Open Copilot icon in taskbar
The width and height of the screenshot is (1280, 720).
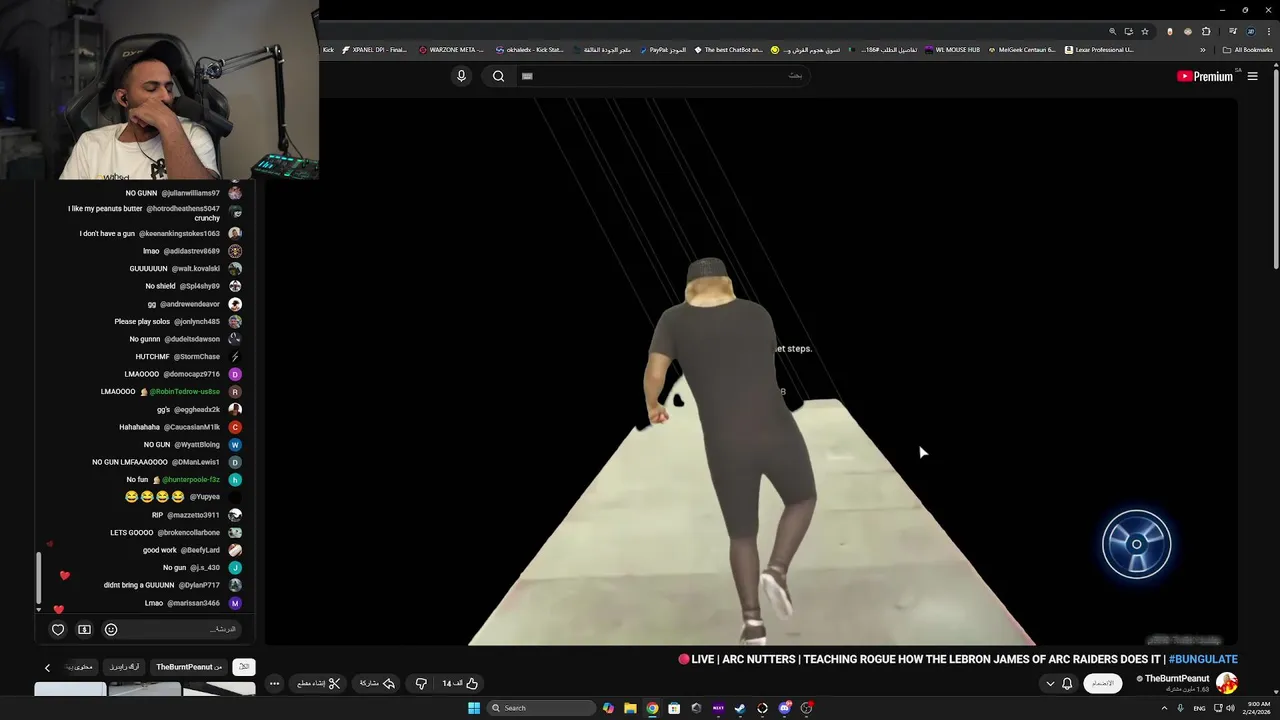click(608, 708)
